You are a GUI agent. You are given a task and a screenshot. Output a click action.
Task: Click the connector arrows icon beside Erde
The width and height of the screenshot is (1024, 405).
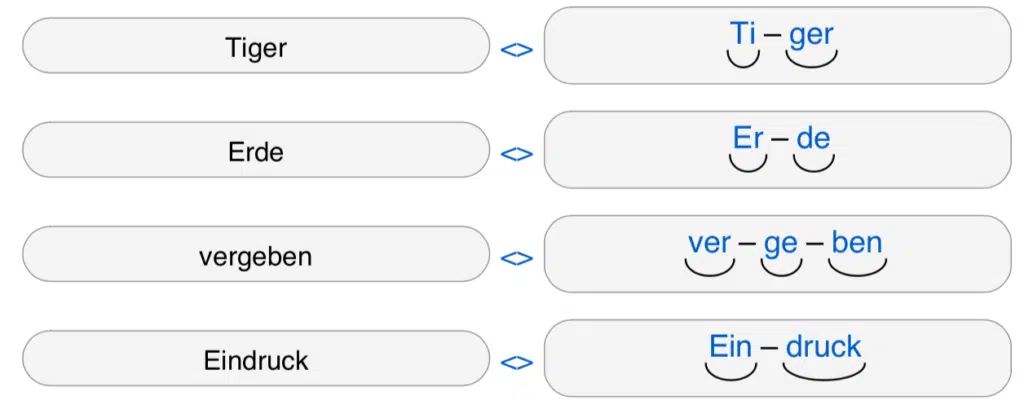tap(516, 154)
